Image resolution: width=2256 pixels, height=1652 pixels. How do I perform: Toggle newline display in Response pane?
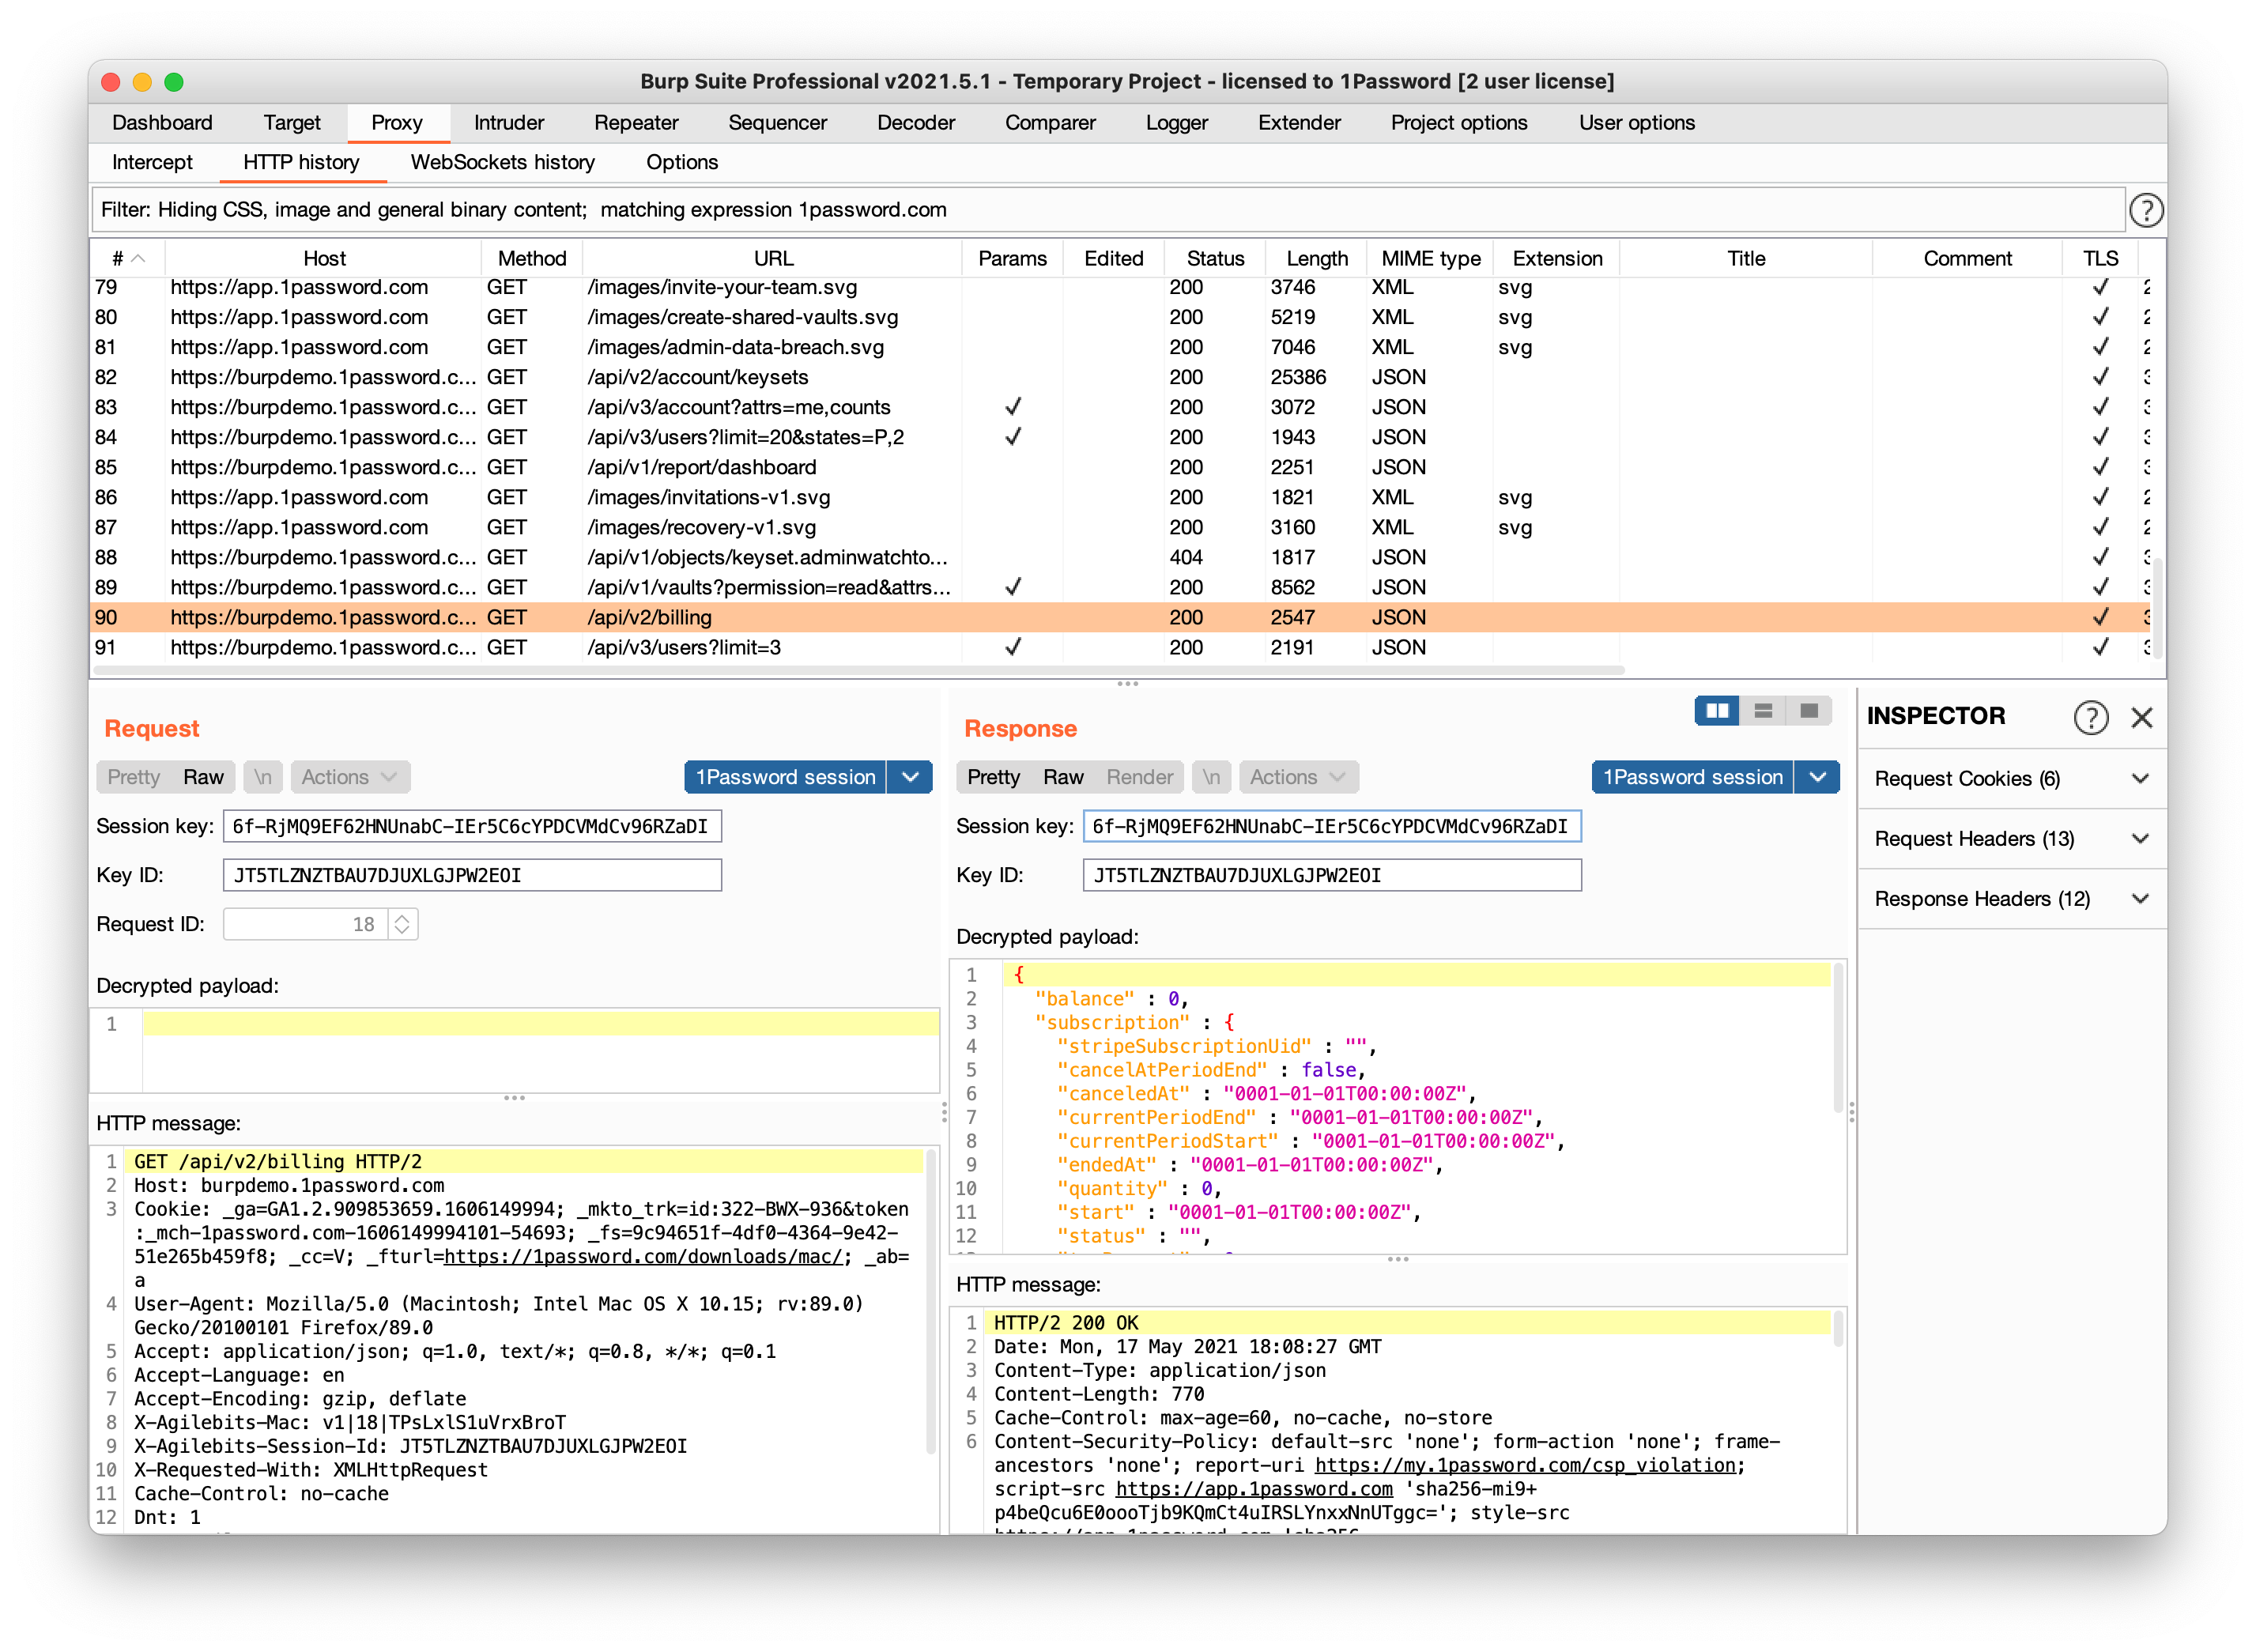pyautogui.click(x=1211, y=777)
